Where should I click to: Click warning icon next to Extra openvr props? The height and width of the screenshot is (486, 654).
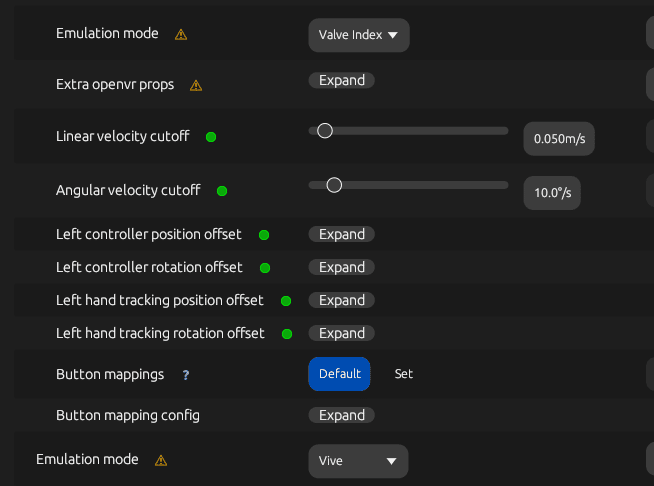196,86
